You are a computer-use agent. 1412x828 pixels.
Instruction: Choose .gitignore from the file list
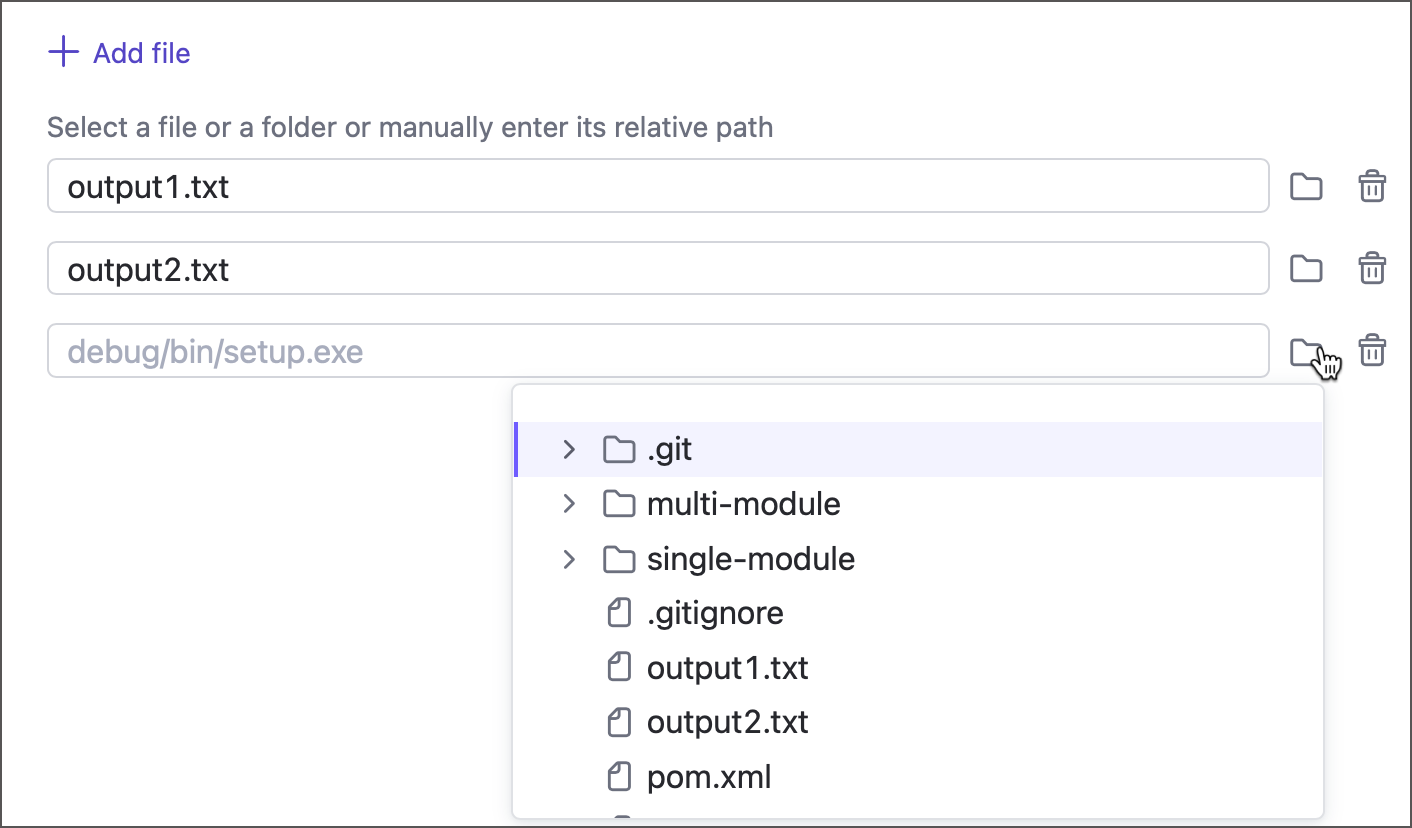click(918, 613)
